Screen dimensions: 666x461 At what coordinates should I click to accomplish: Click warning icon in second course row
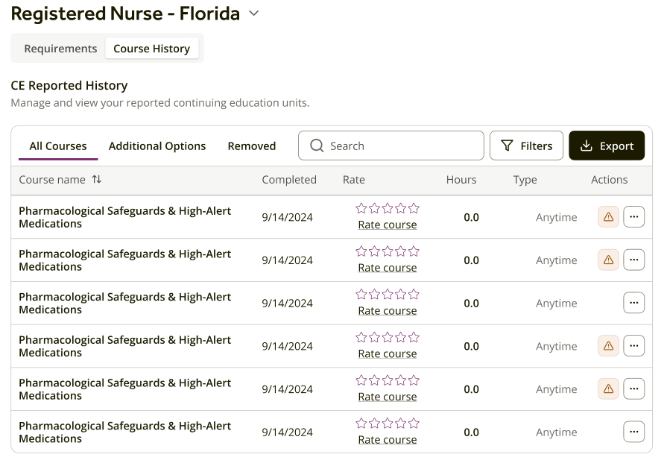(x=607, y=260)
